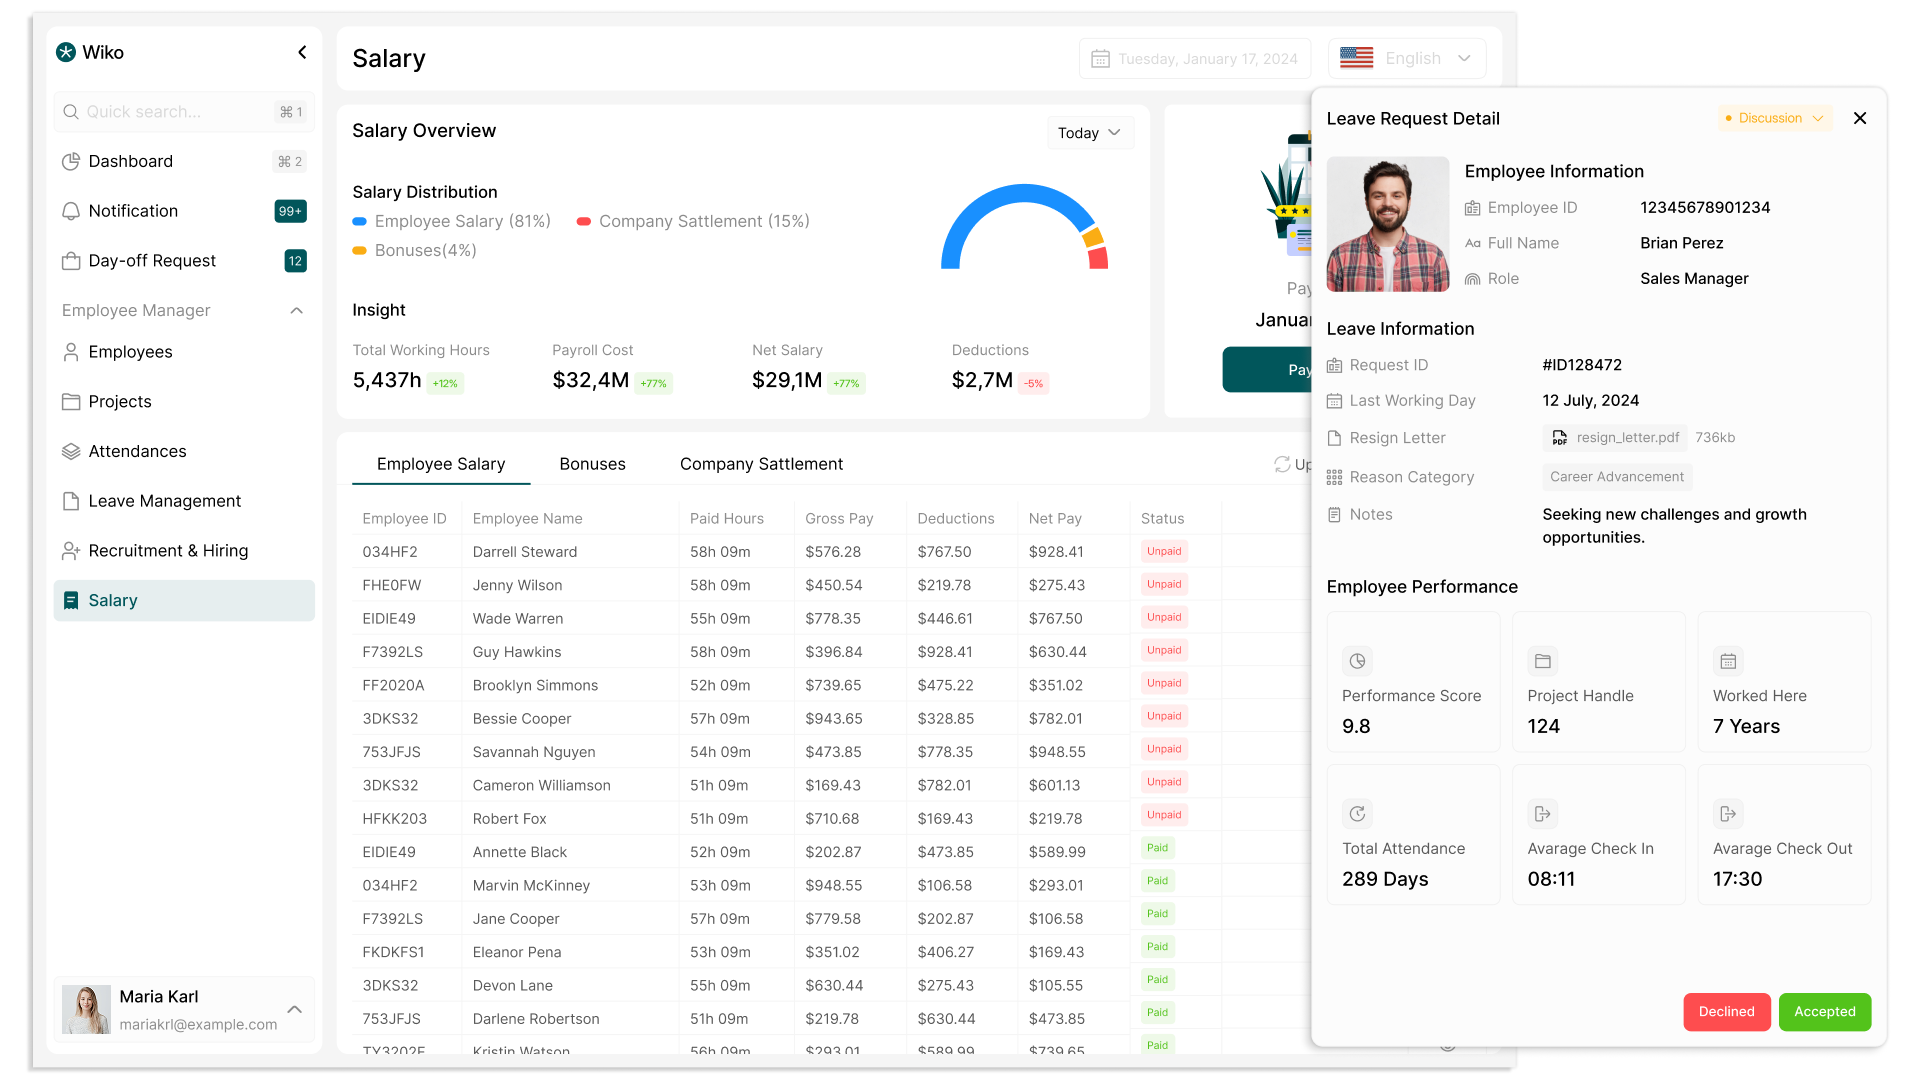This screenshot has width=1920, height=1080.
Task: Click the resign_letter.pdf file attachment
Action: [x=1615, y=438]
